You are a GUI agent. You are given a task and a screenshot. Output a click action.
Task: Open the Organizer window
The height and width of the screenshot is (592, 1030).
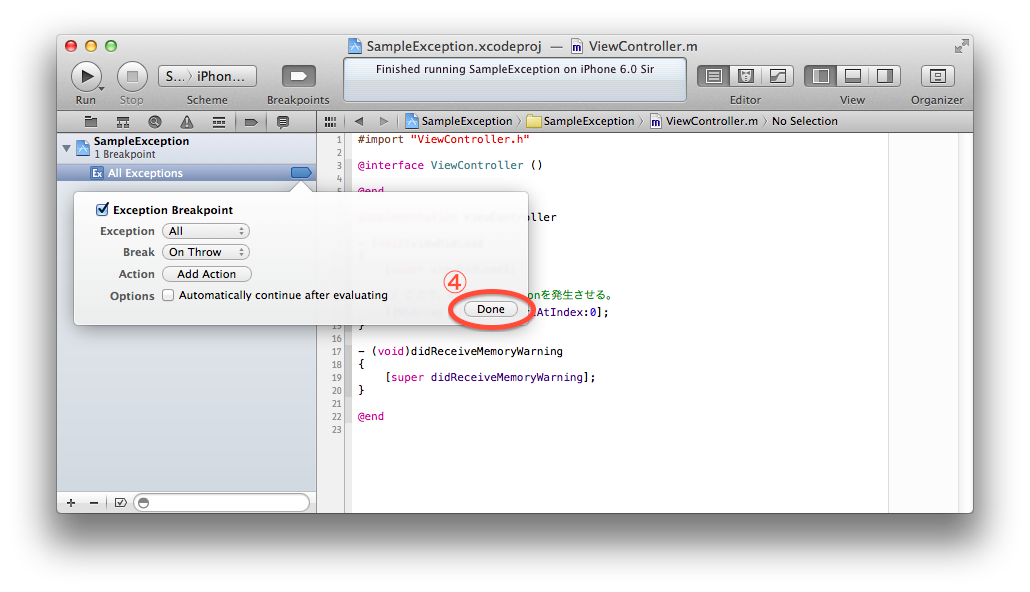937,76
